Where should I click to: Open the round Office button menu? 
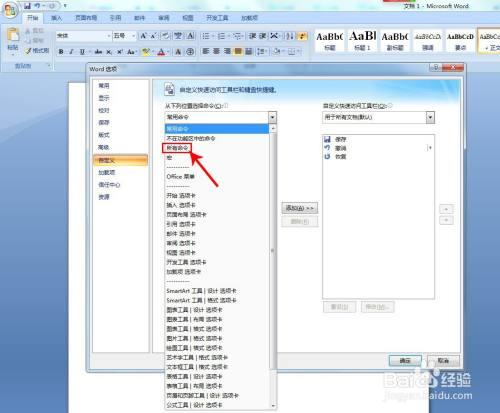pyautogui.click(x=10, y=10)
